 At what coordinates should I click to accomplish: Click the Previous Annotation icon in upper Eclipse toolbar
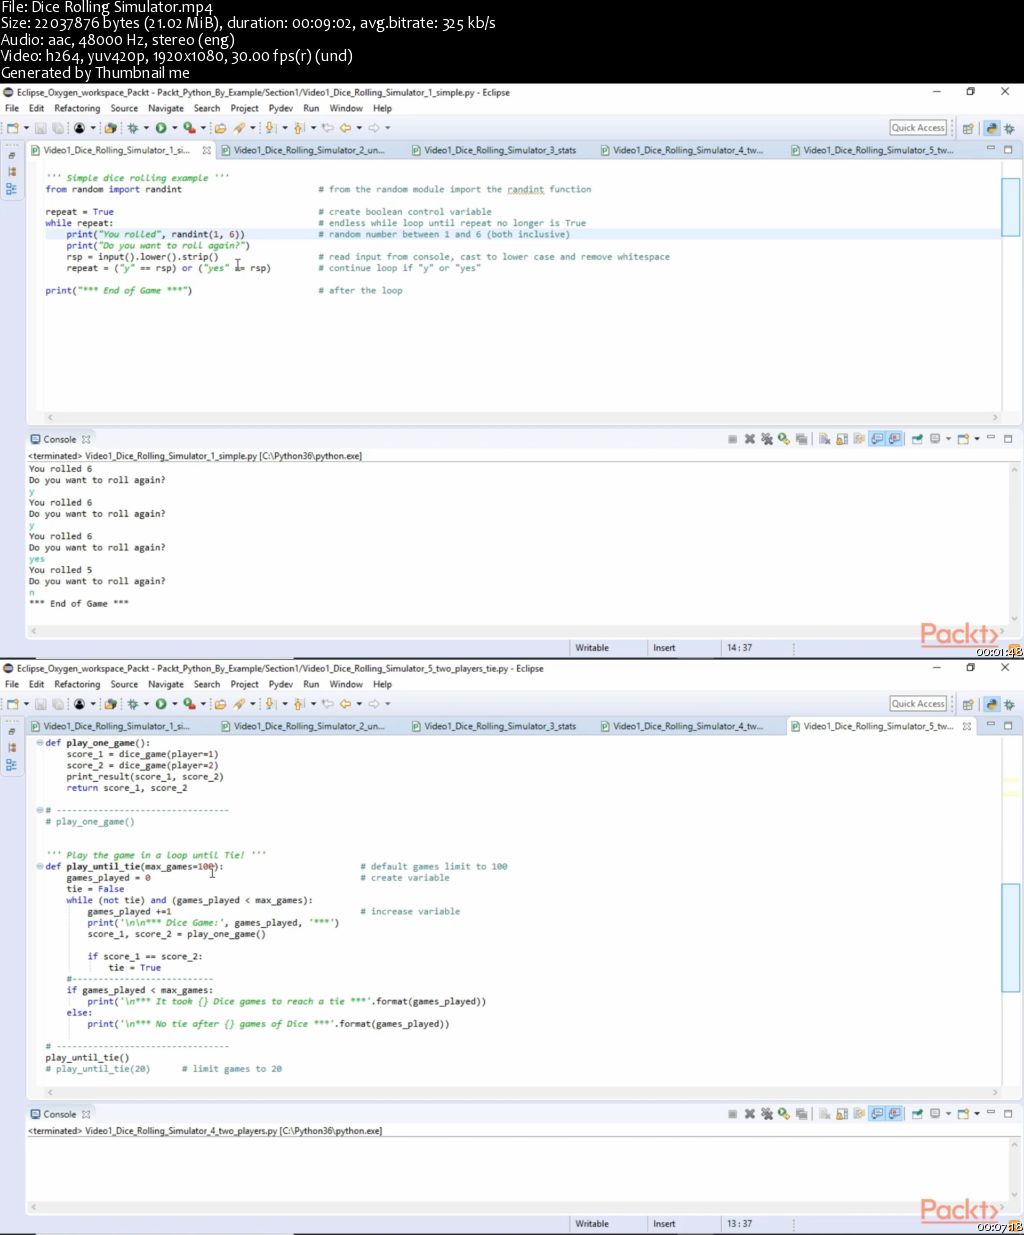click(298, 128)
